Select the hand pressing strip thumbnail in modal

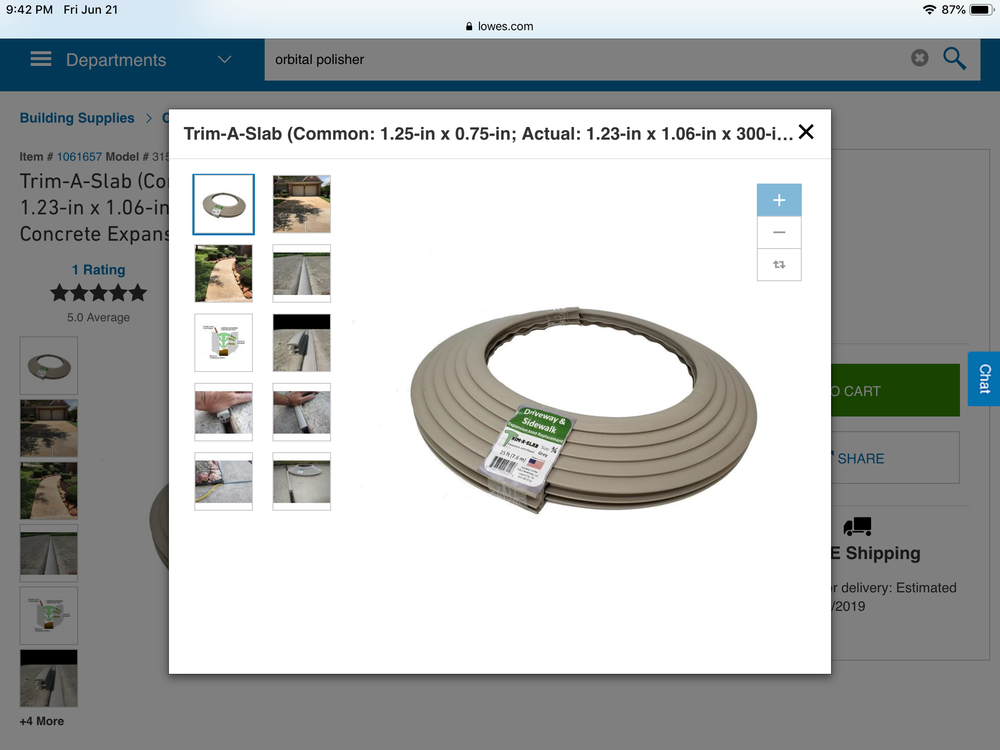223,412
